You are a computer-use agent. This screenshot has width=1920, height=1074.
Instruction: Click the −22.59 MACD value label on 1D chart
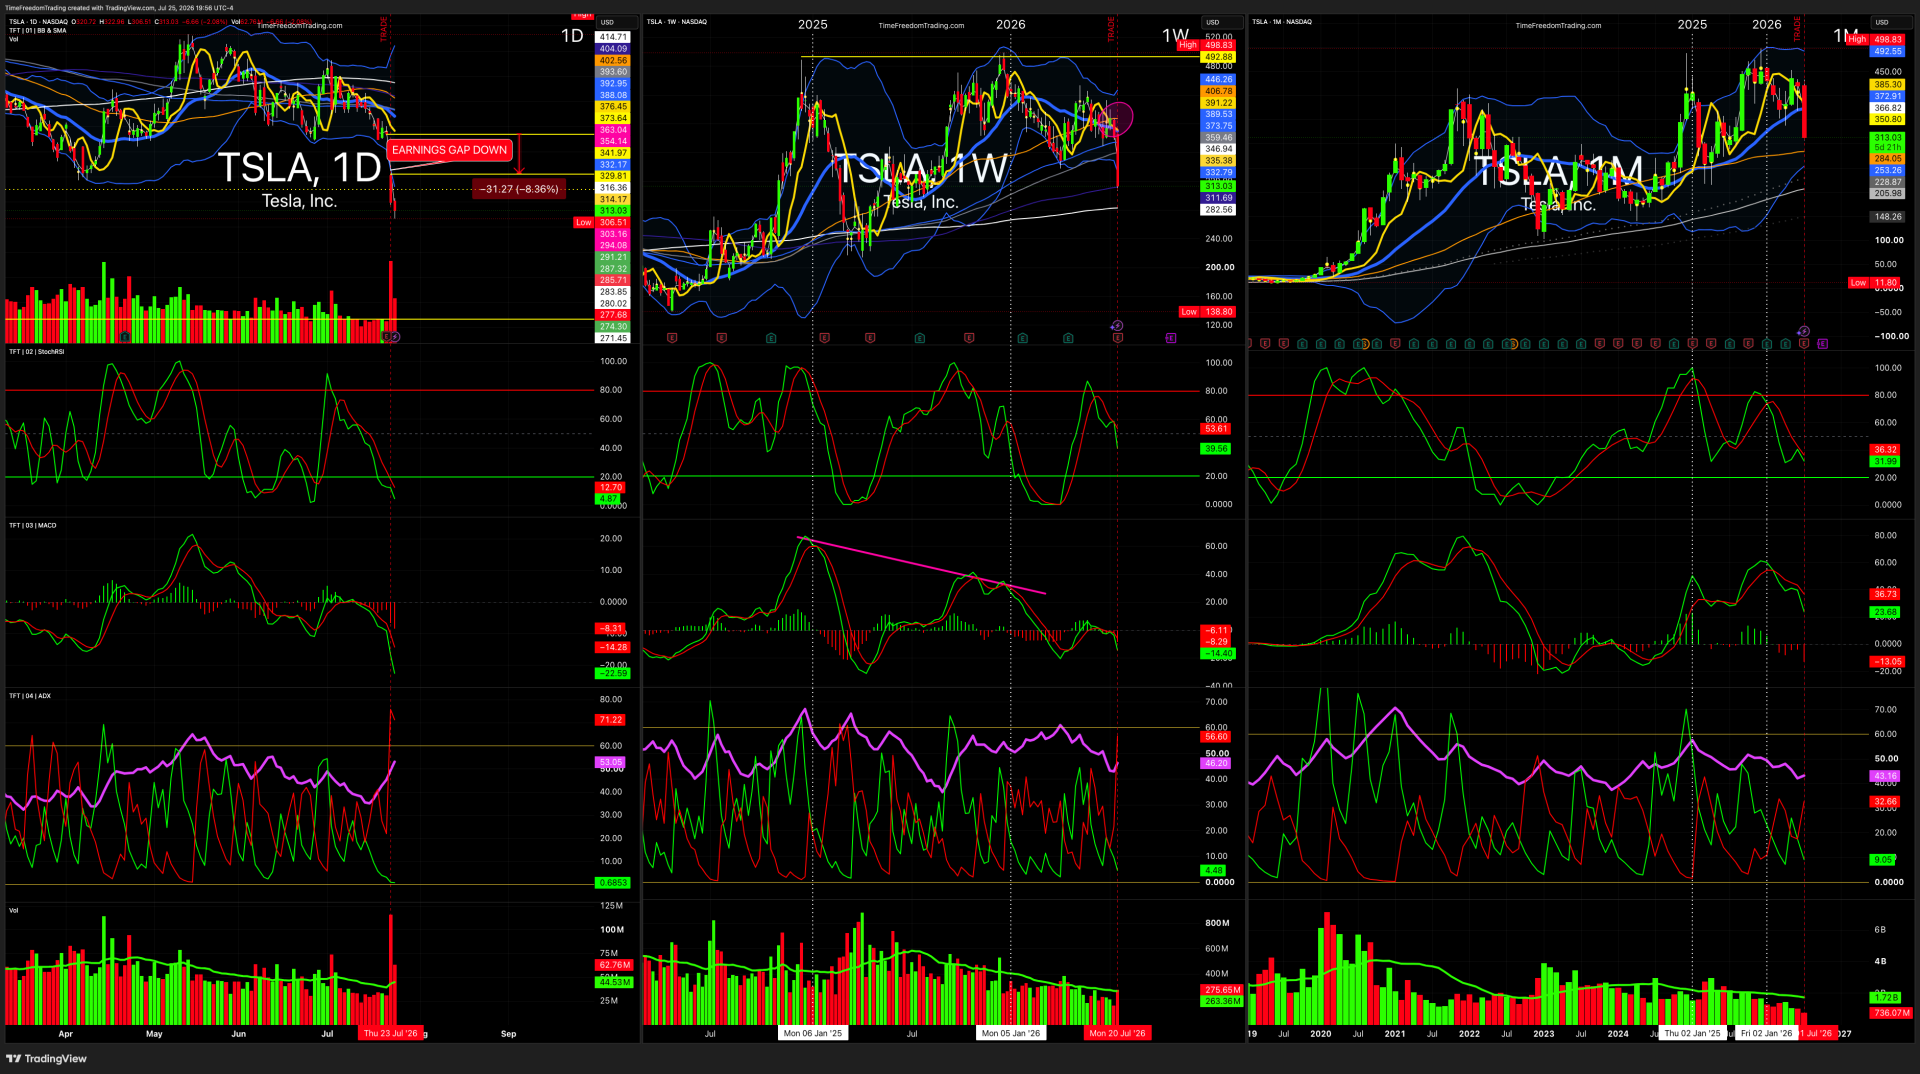click(613, 674)
